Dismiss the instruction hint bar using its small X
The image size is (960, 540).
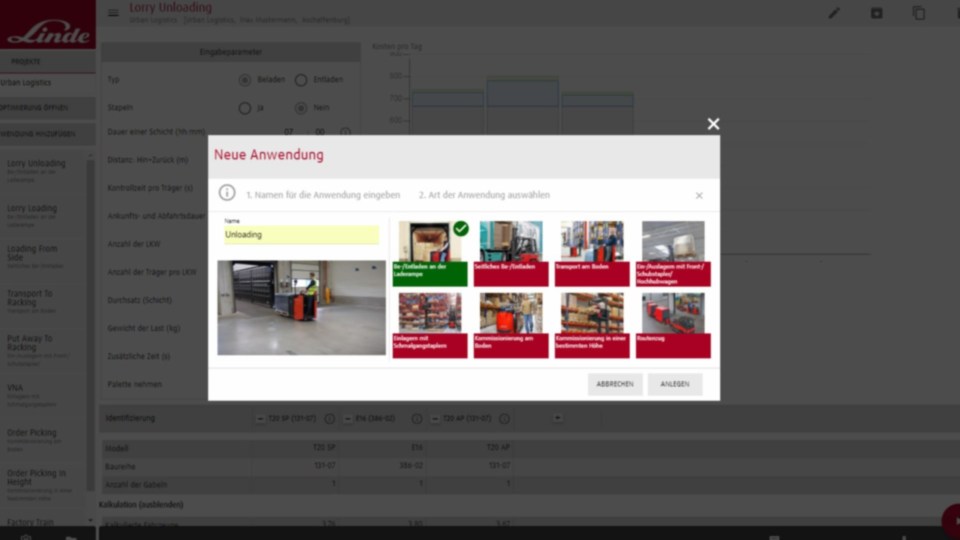699,195
